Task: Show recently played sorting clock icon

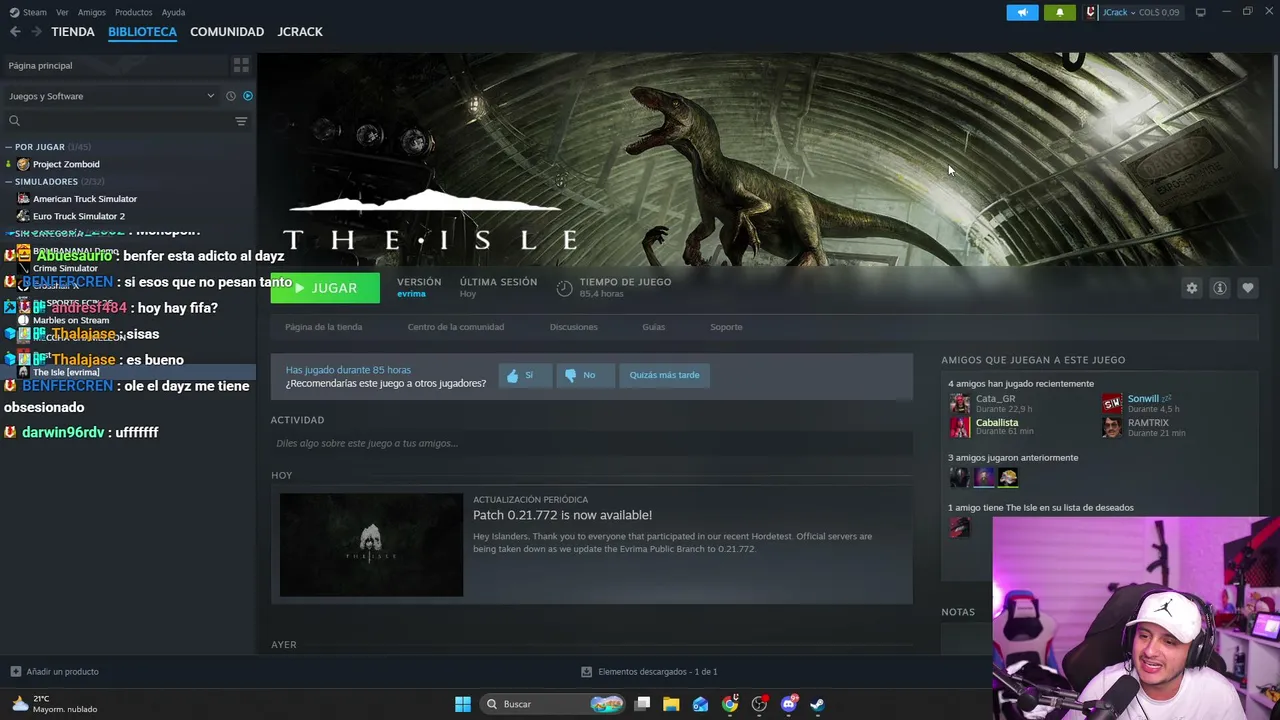Action: [230, 96]
